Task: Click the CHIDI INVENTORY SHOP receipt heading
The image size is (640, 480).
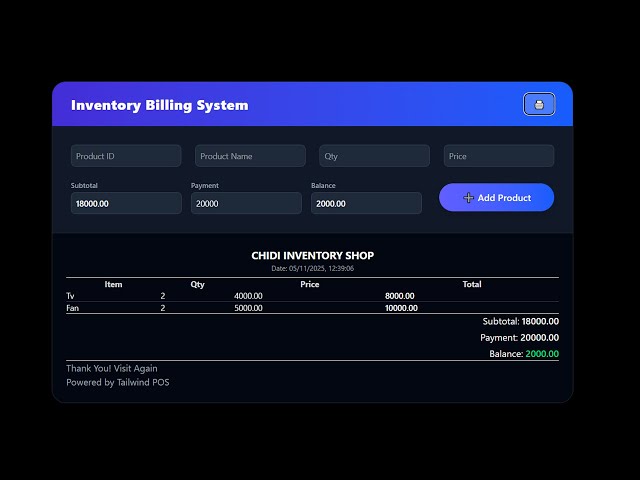Action: click(312, 256)
